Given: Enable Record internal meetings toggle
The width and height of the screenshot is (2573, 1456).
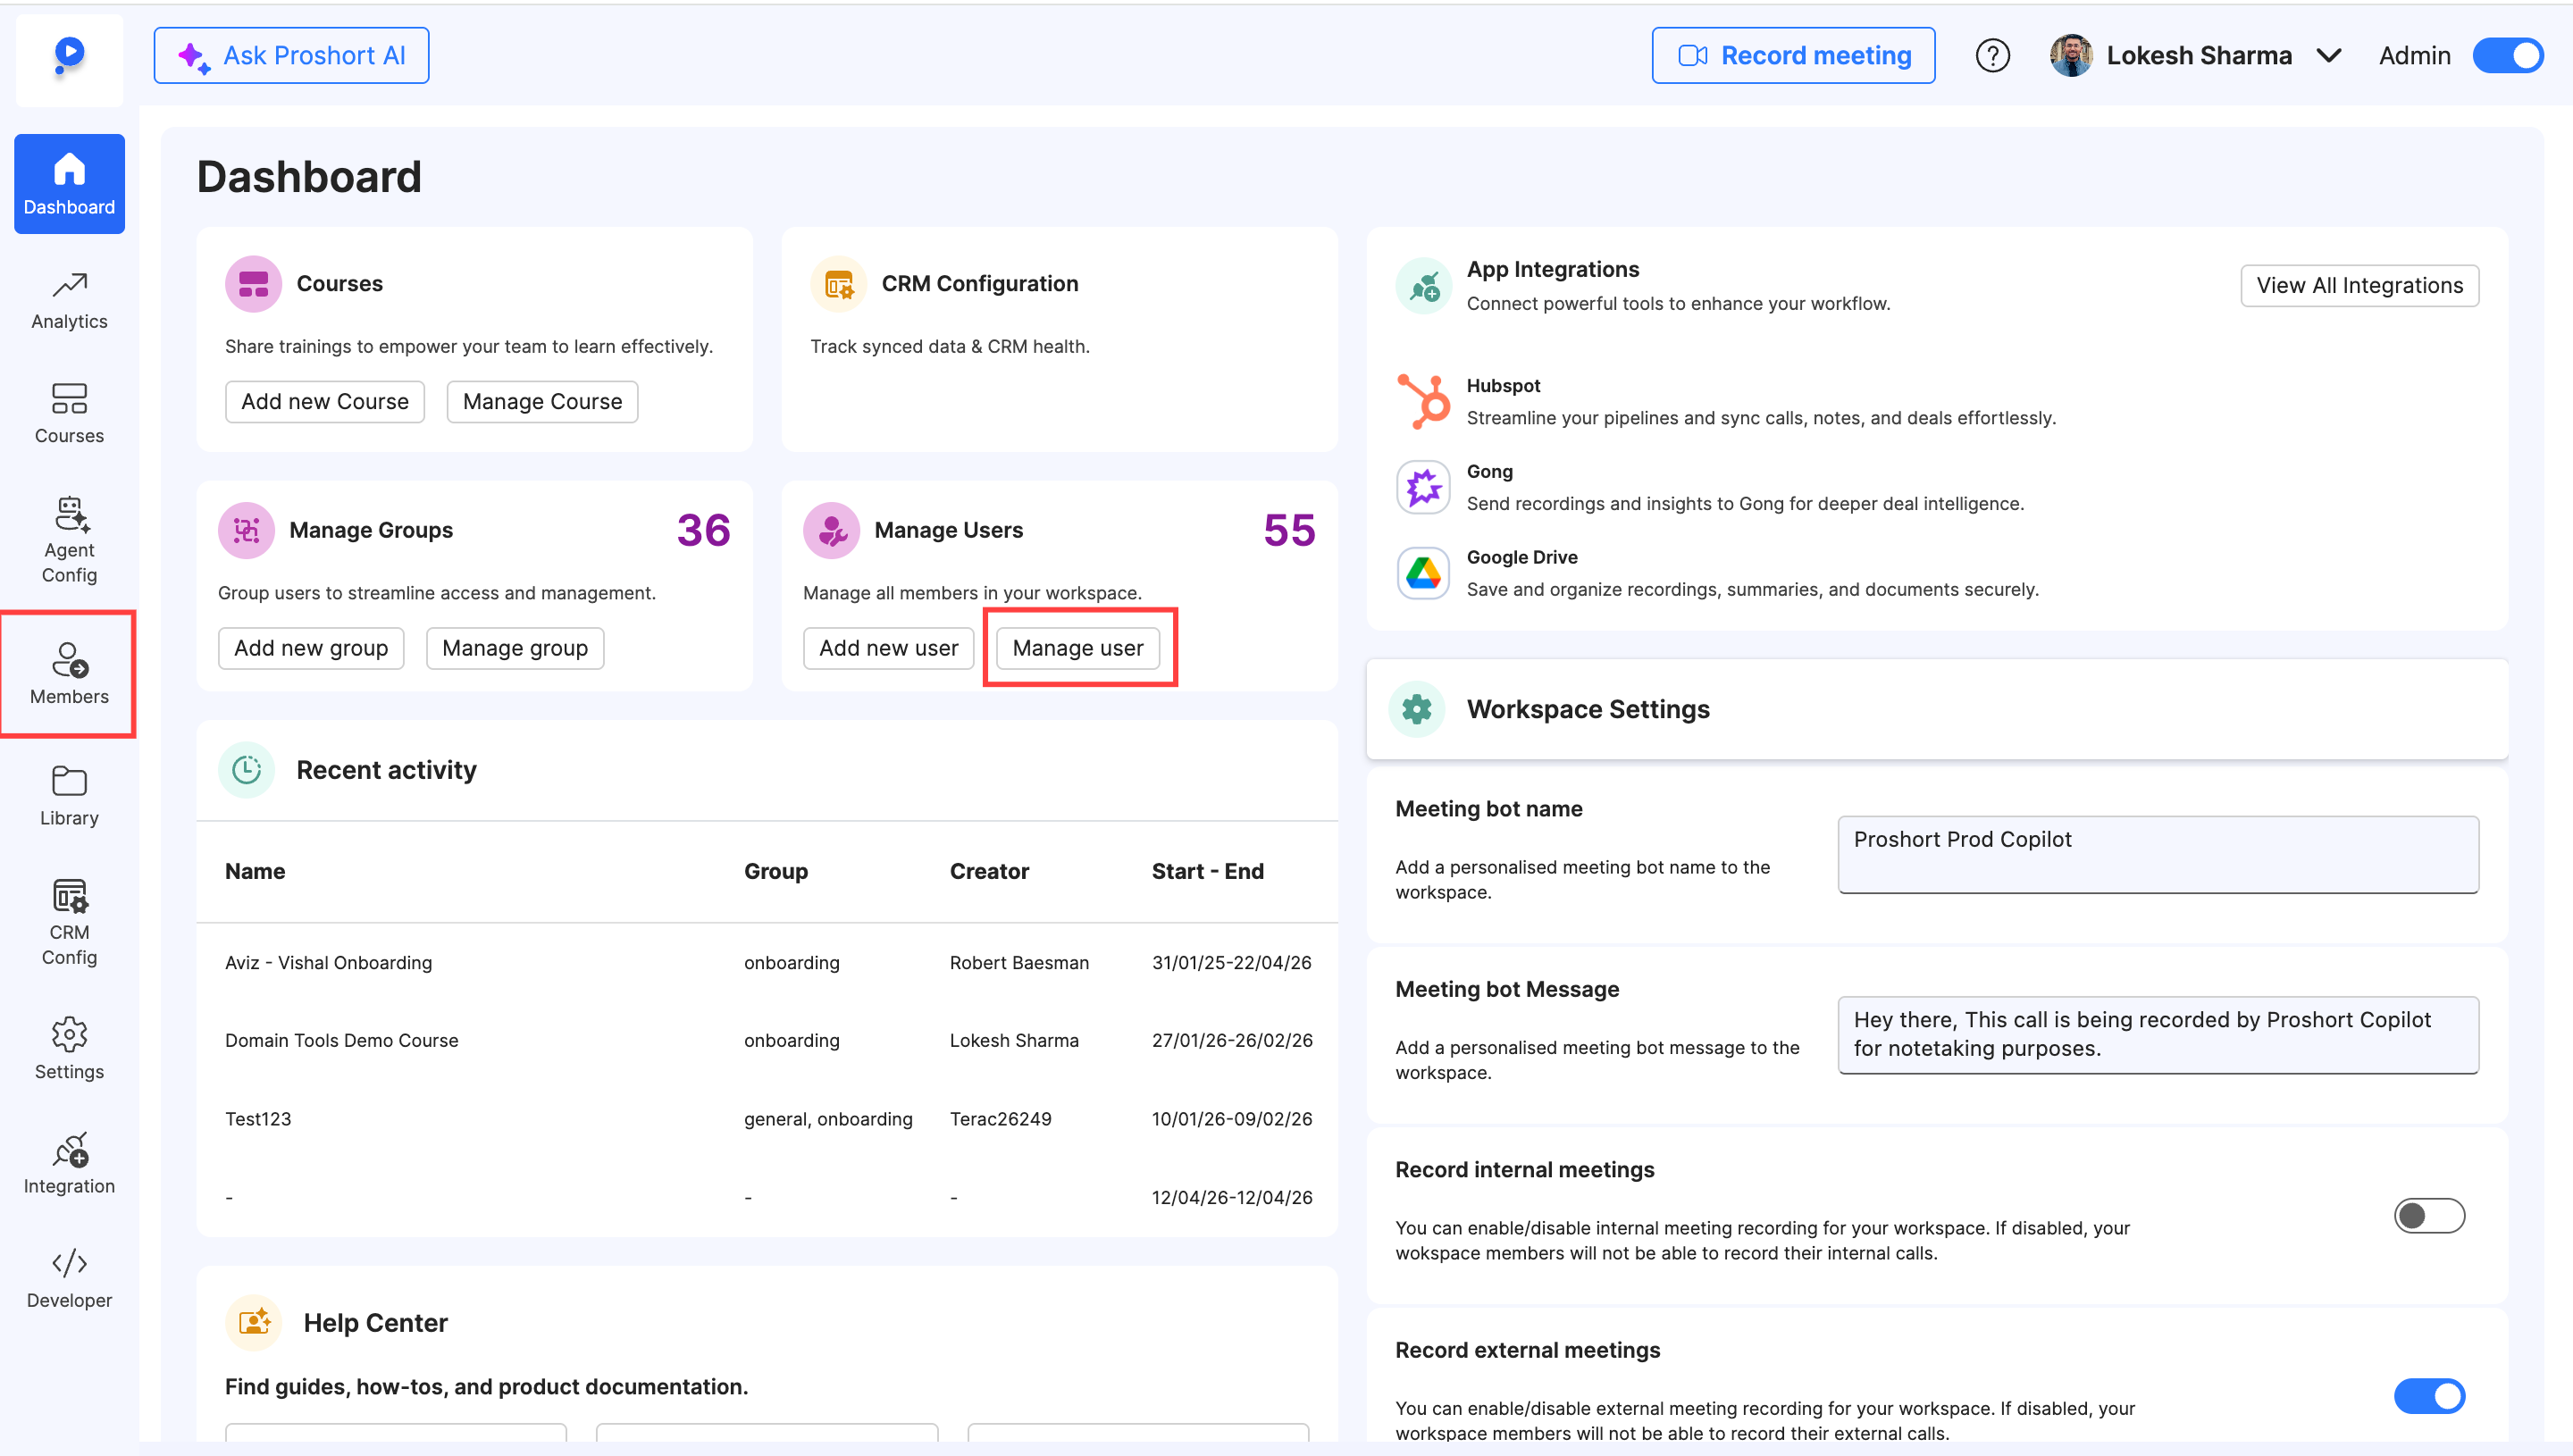Looking at the screenshot, I should 2428,1216.
